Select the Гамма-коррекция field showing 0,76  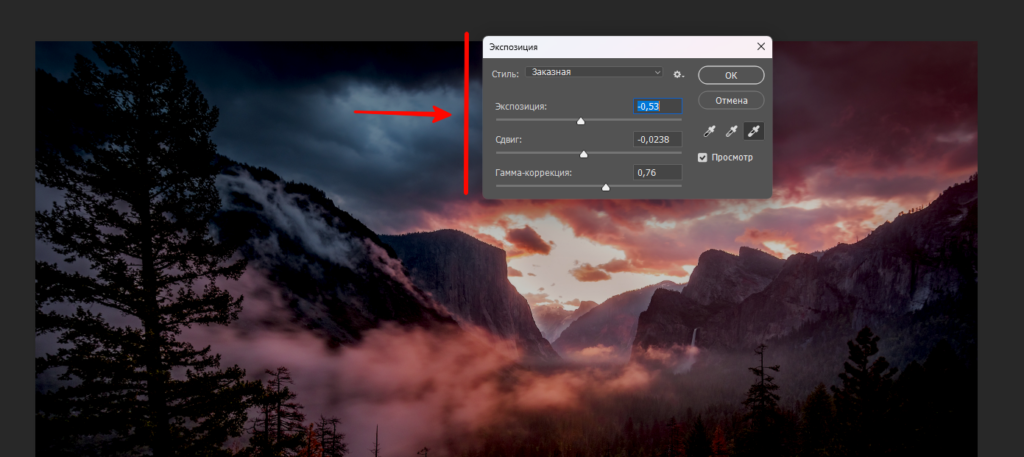658,172
